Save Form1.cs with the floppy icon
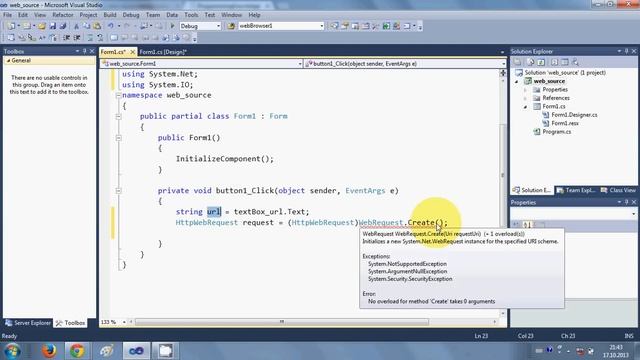 point(53,26)
